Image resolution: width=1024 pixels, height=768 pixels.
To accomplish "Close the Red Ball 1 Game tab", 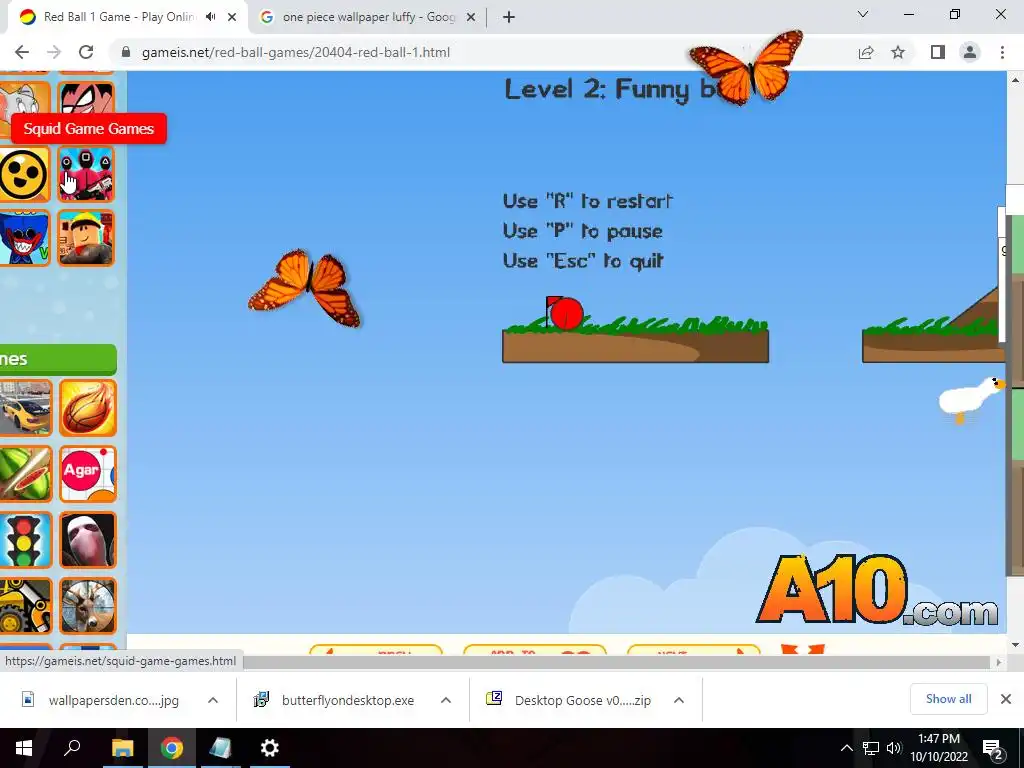I will pyautogui.click(x=232, y=18).
